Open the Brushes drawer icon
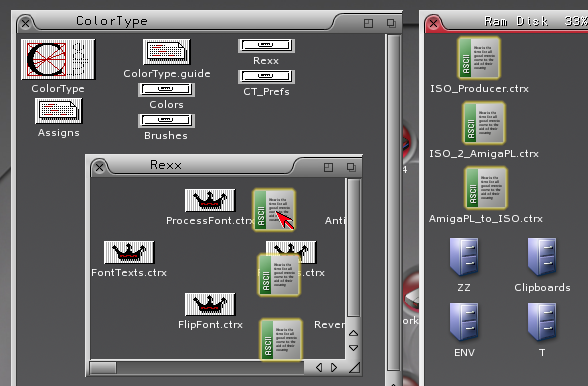Screen dimensions: 588x386 click(x=166, y=121)
